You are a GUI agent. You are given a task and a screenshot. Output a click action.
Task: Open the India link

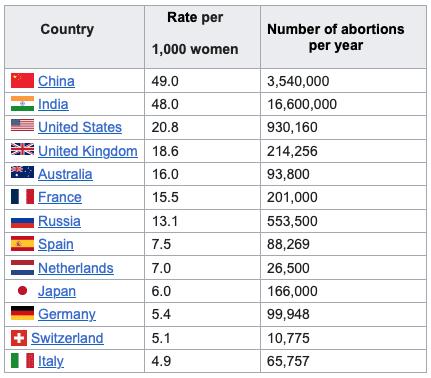click(x=53, y=104)
